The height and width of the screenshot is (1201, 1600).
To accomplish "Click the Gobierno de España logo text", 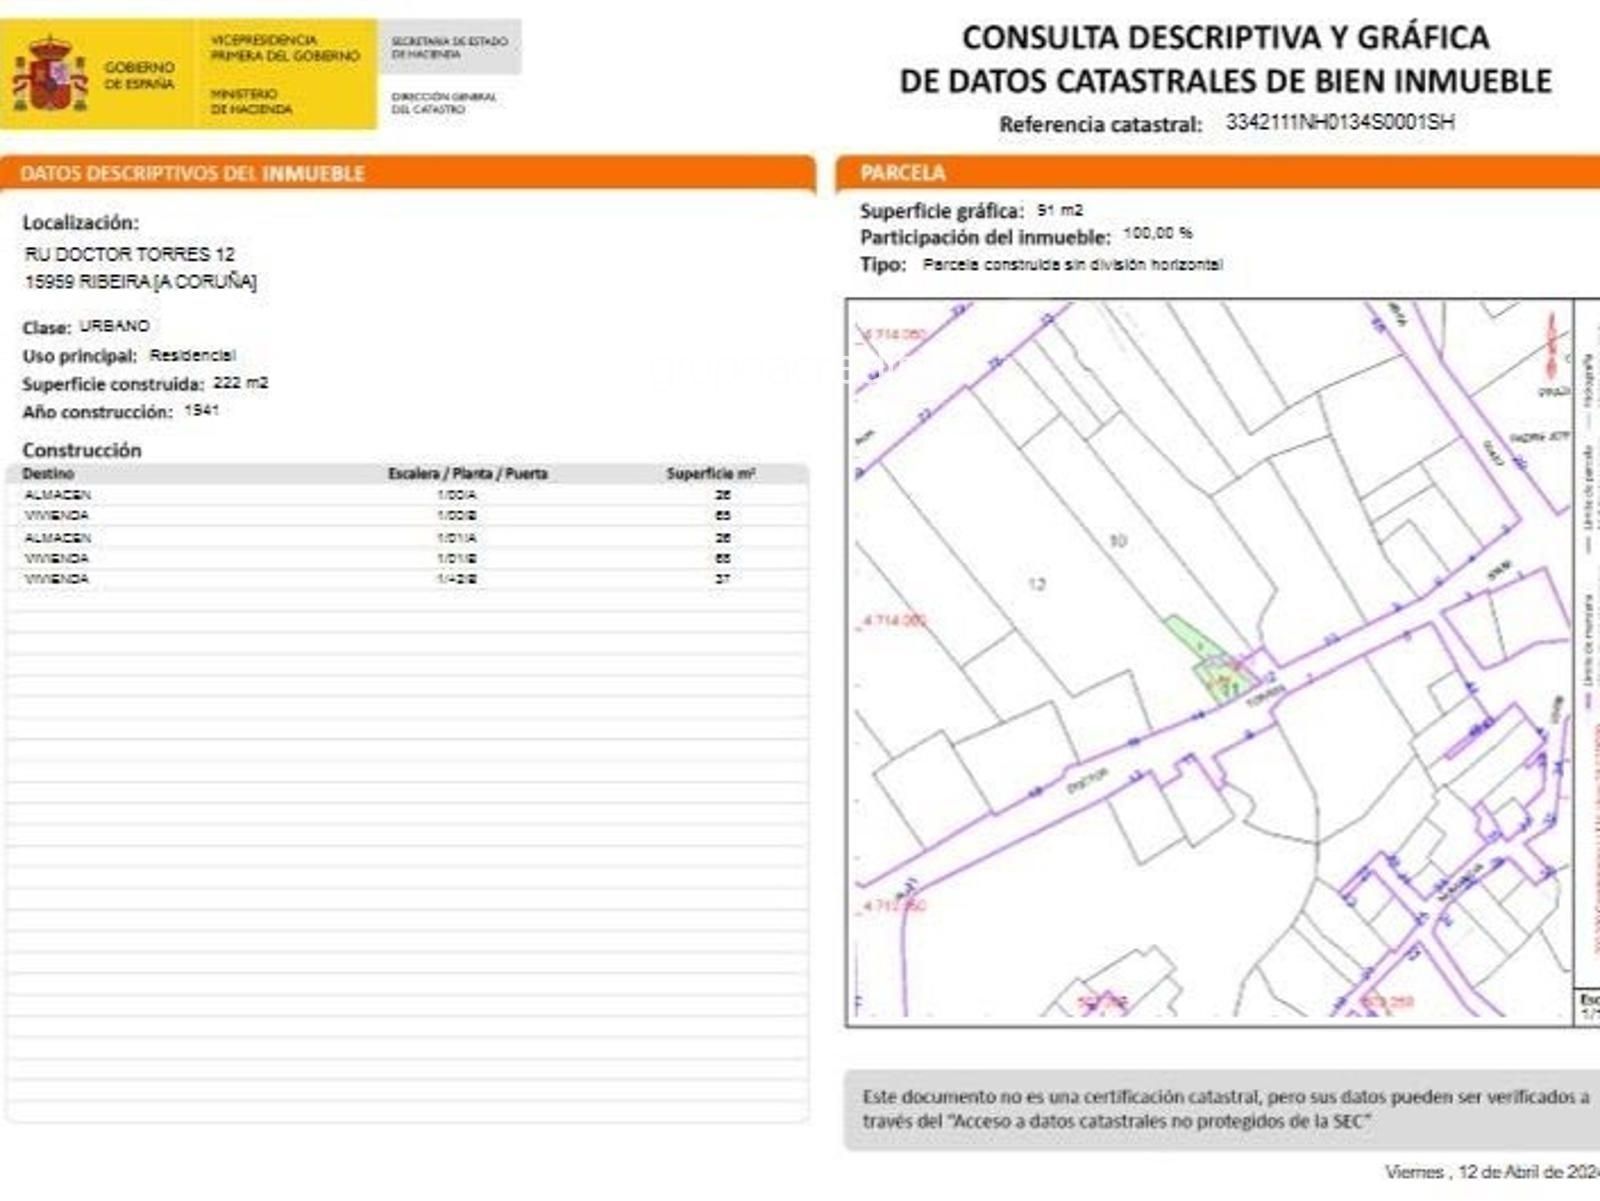I will 139,75.
